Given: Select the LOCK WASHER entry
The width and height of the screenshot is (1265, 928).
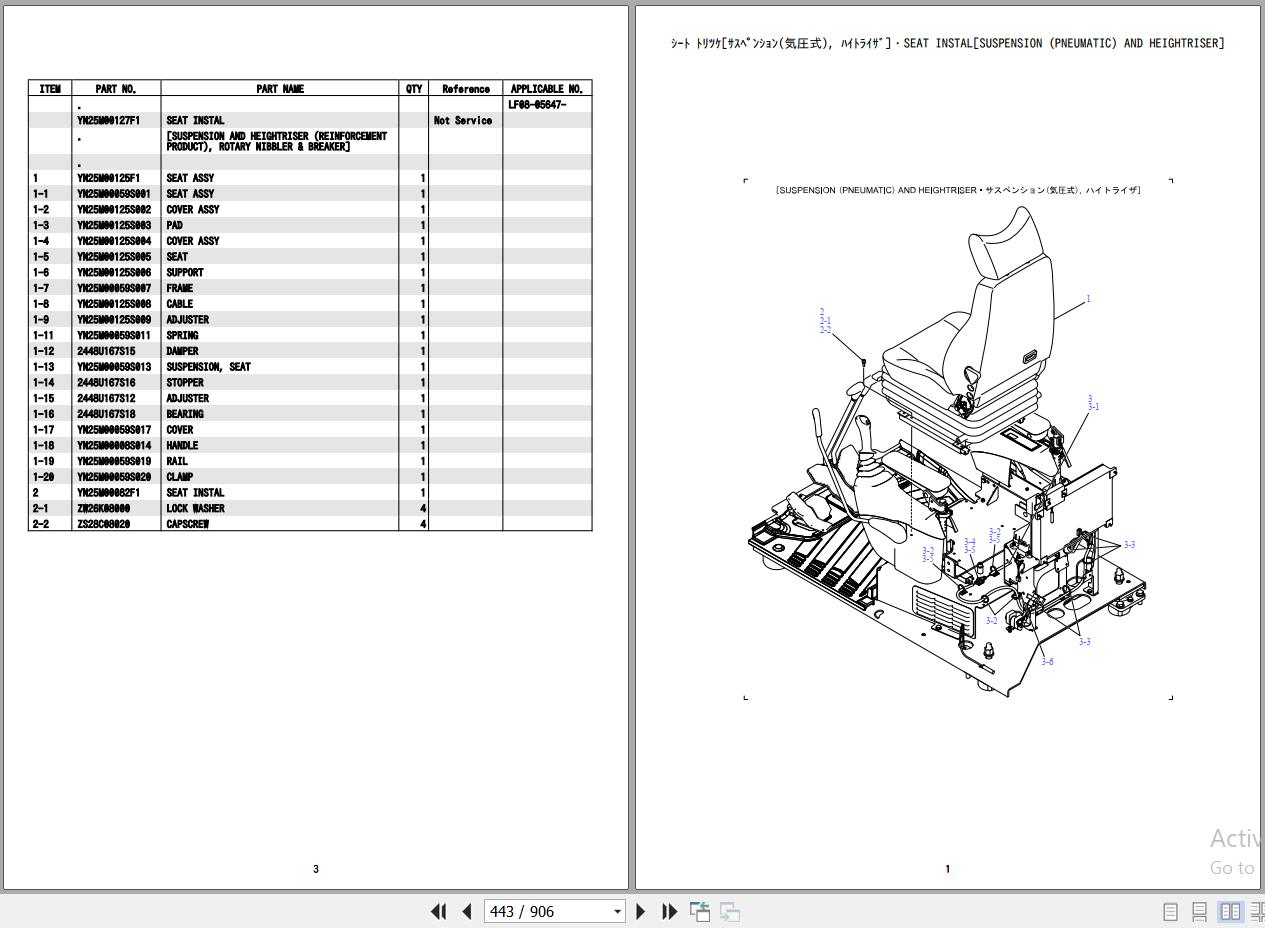Looking at the screenshot, I should coord(195,509).
